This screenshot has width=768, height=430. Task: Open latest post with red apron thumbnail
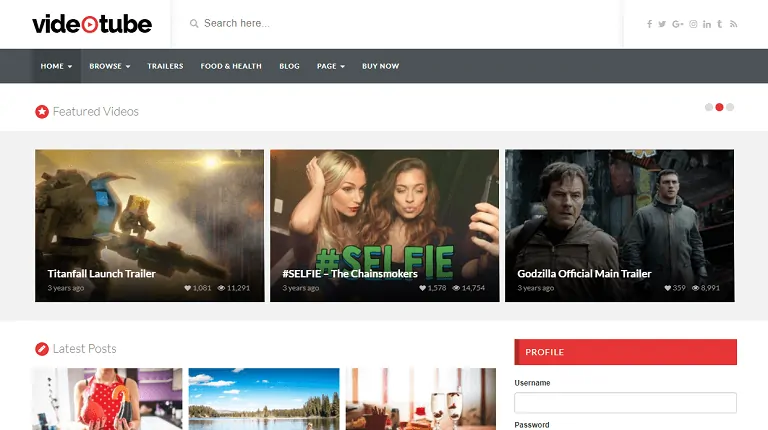pyautogui.click(x=107, y=399)
